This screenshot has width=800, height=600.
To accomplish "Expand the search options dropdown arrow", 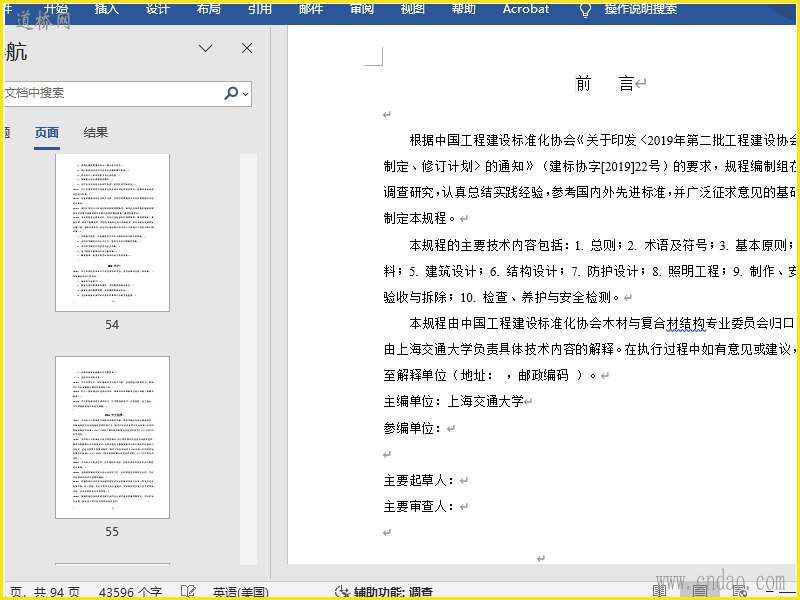I will [245, 94].
